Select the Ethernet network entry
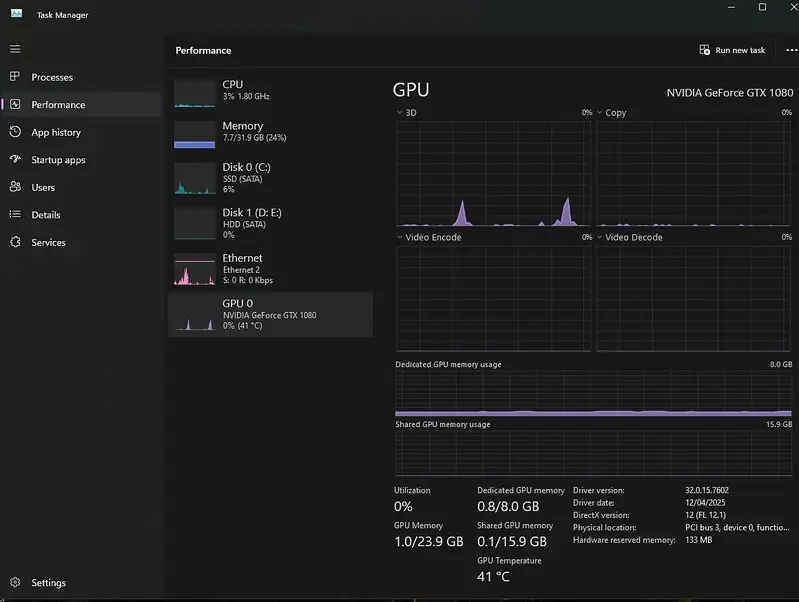This screenshot has width=799, height=602. [x=271, y=269]
